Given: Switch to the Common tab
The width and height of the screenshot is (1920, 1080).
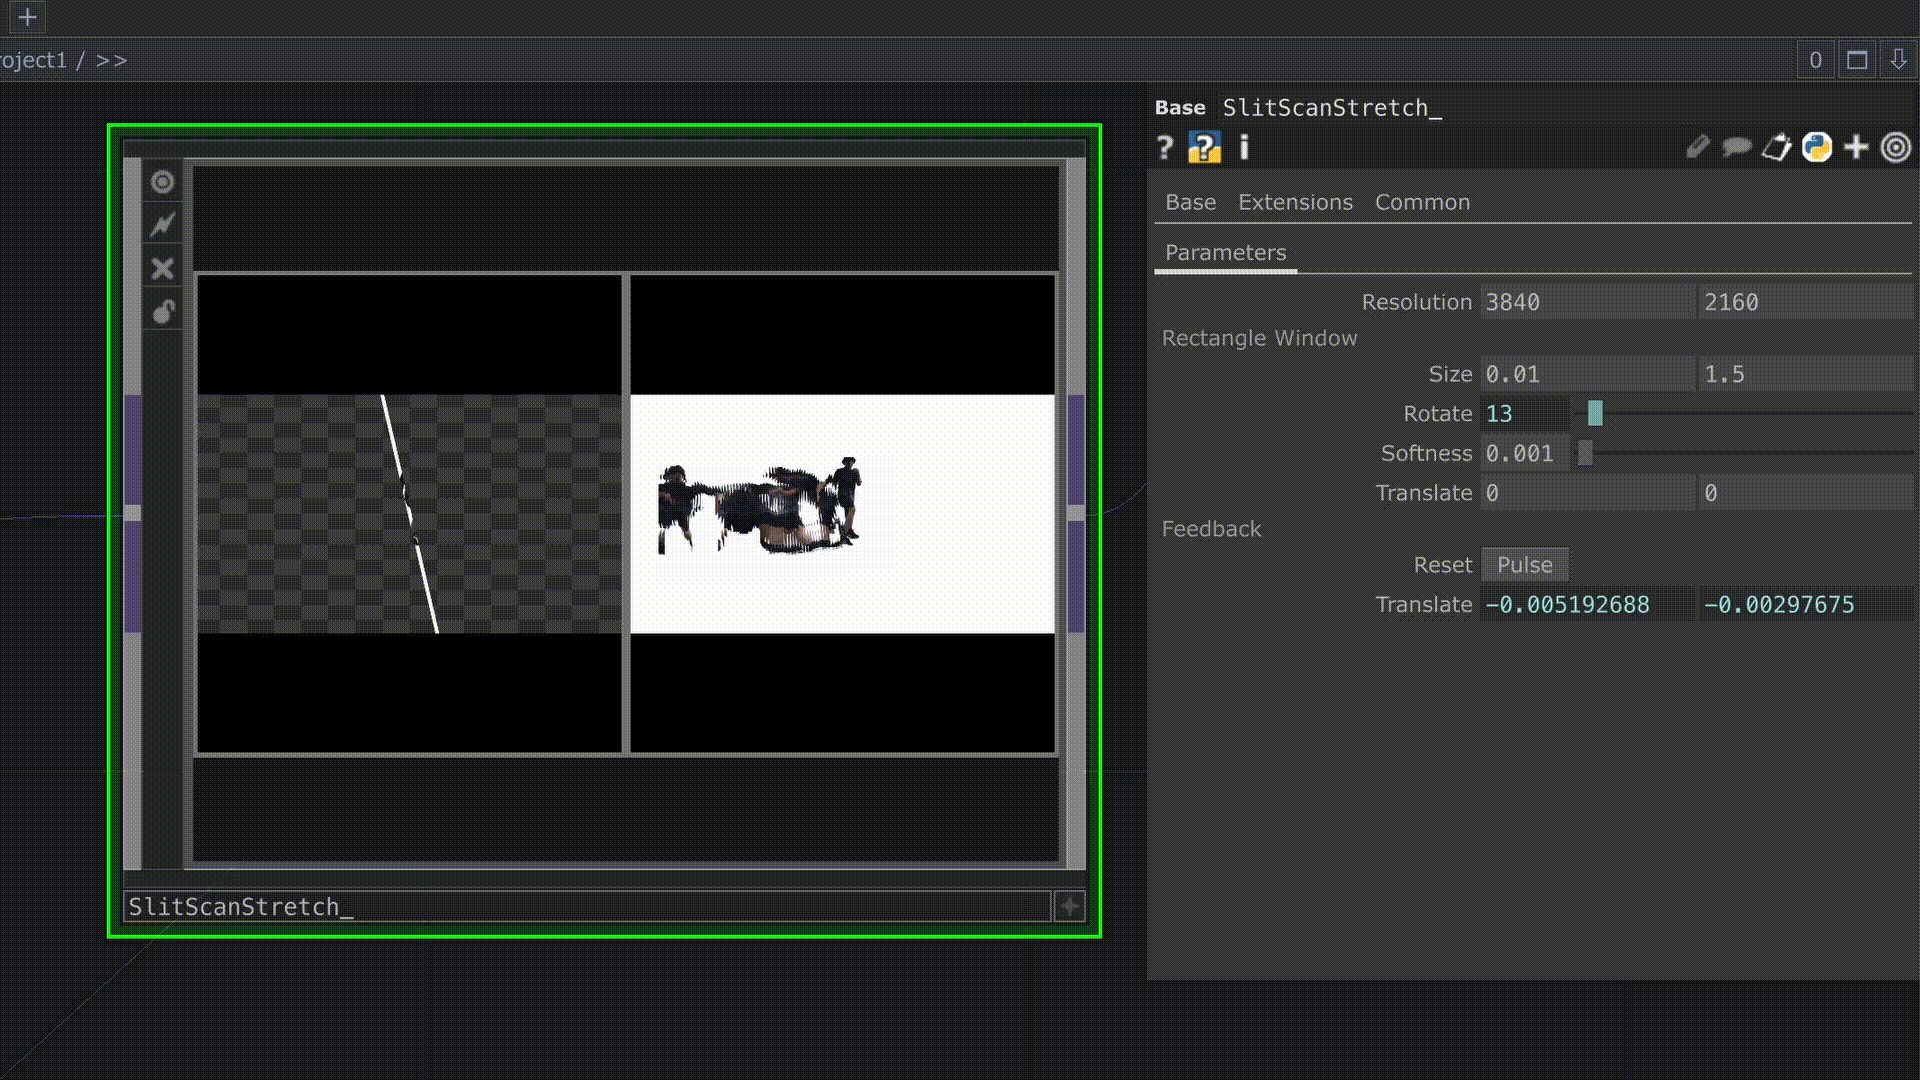Looking at the screenshot, I should (x=1422, y=202).
